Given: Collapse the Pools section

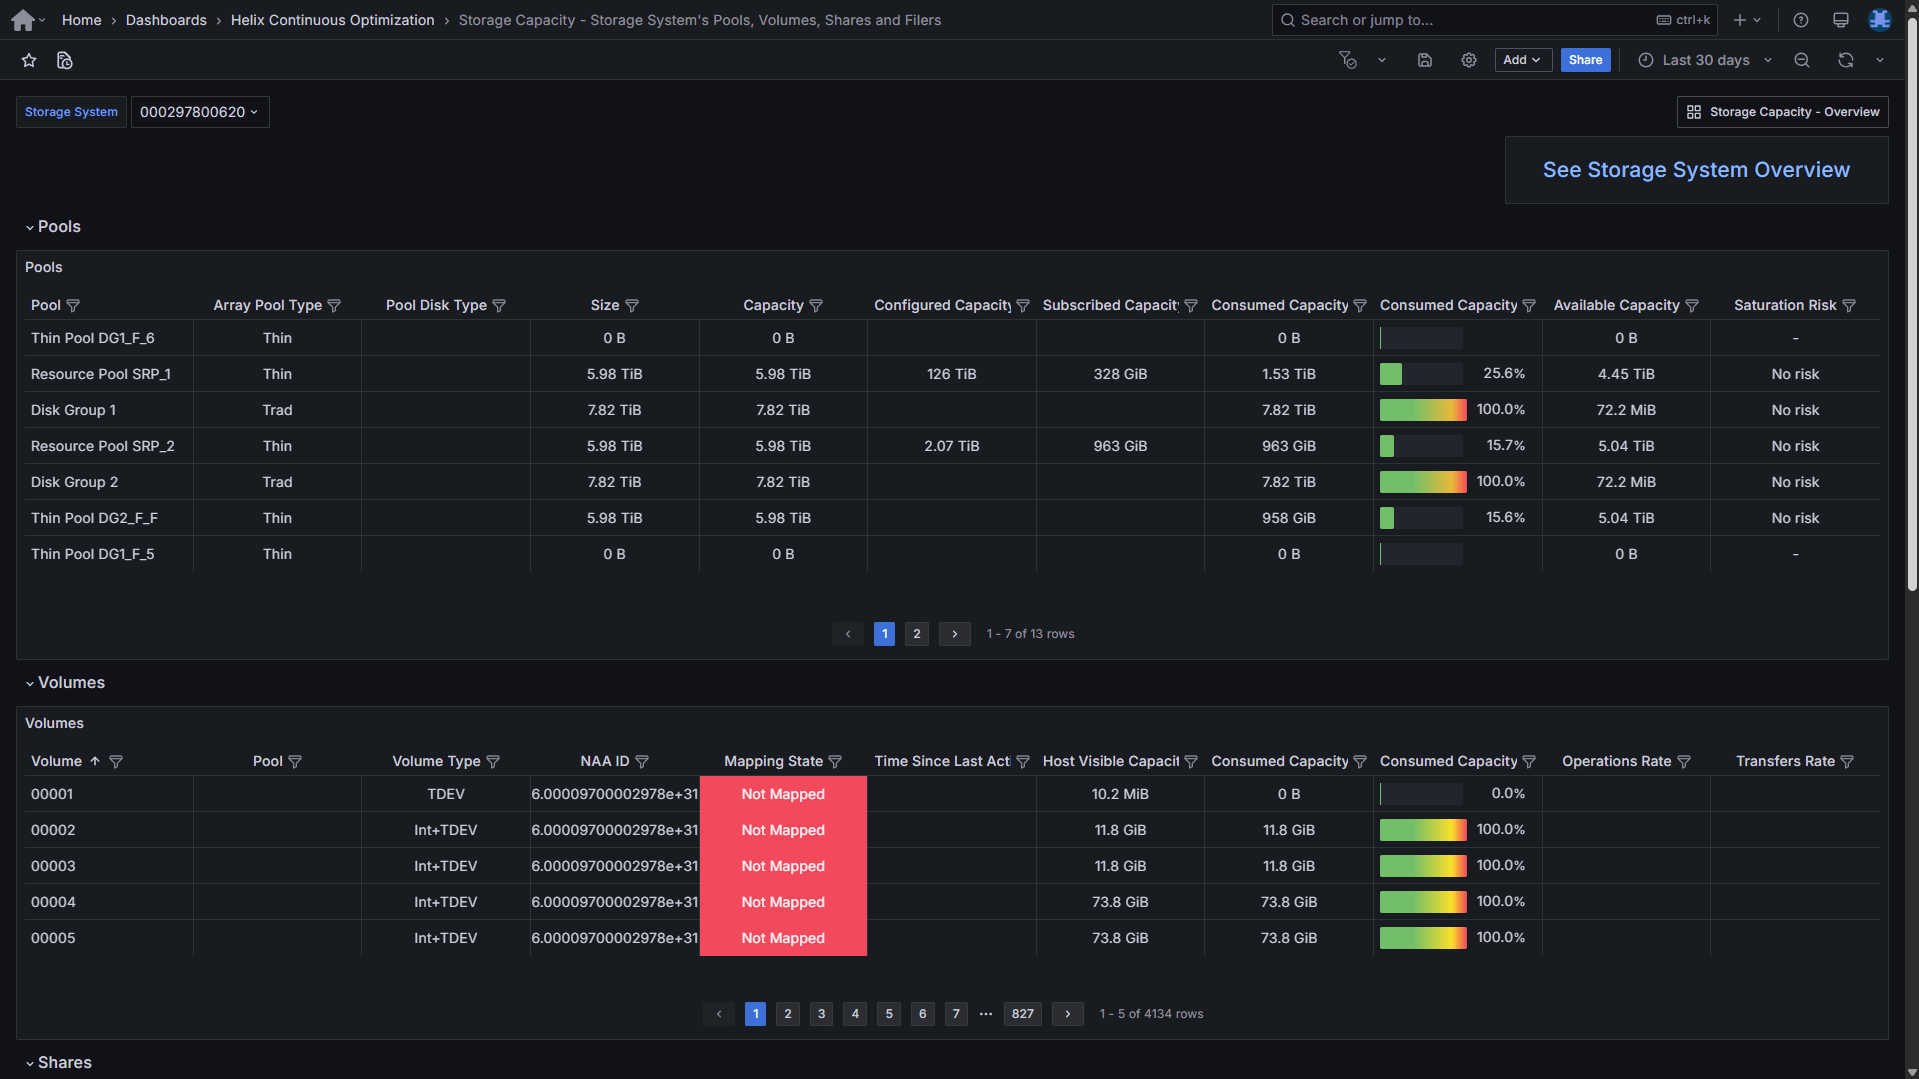Looking at the screenshot, I should (x=30, y=227).
